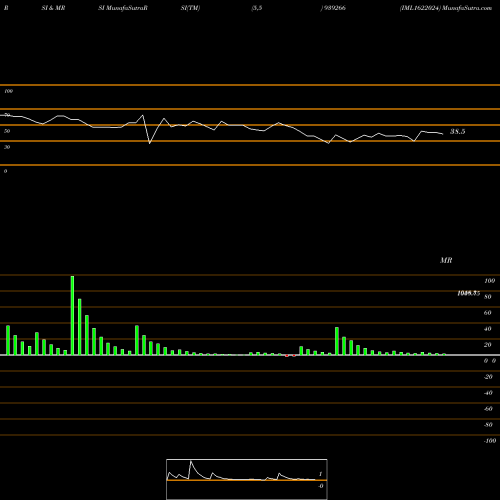Click the 60 label on MR axis
500x500 pixels.
[487, 313]
